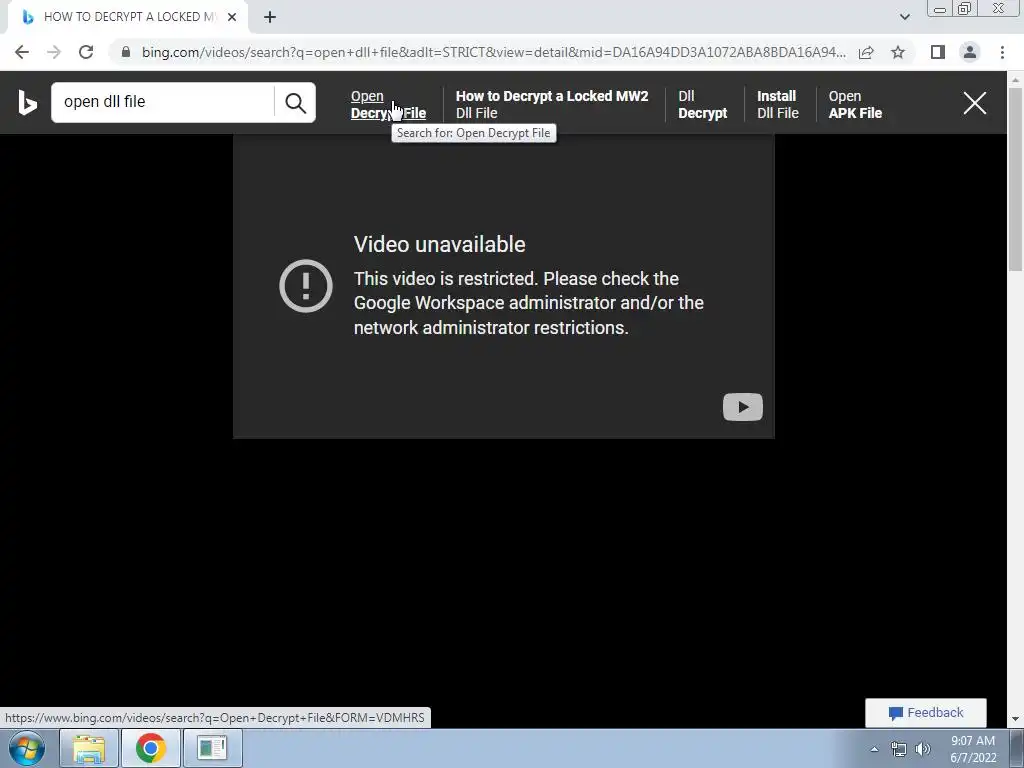Open the Windows Start menu
1024x768 pixels.
pyautogui.click(x=27, y=748)
